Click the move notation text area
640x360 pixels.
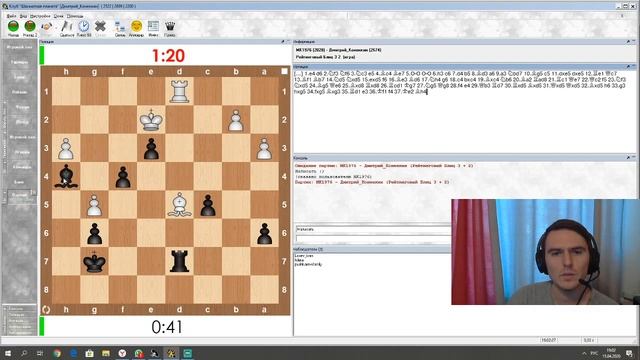464,111
